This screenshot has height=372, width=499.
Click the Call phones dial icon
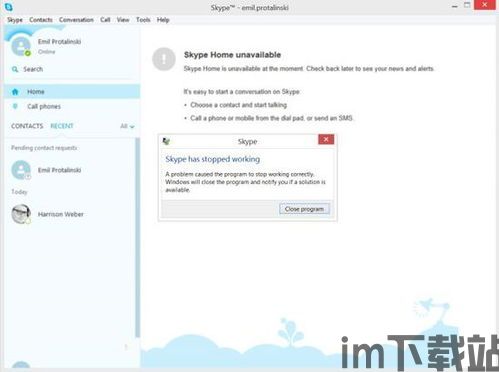pos(15,106)
